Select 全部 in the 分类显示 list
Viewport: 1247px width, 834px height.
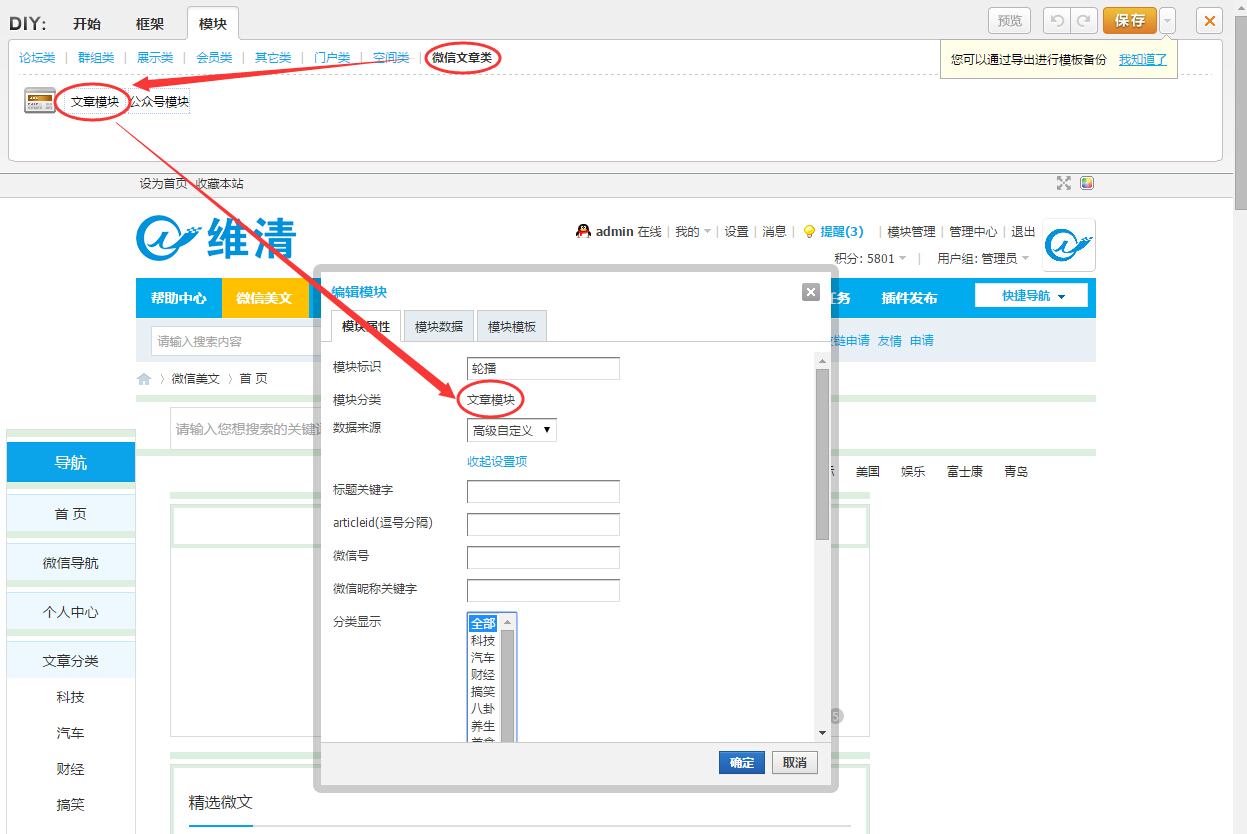484,623
